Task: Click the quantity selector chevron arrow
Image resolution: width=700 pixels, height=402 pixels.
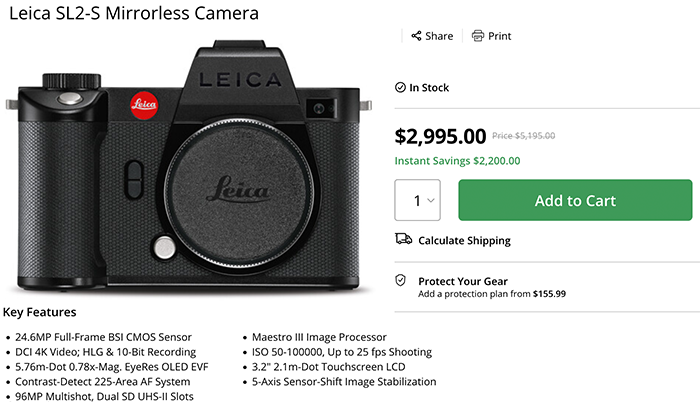Action: pyautogui.click(x=431, y=201)
